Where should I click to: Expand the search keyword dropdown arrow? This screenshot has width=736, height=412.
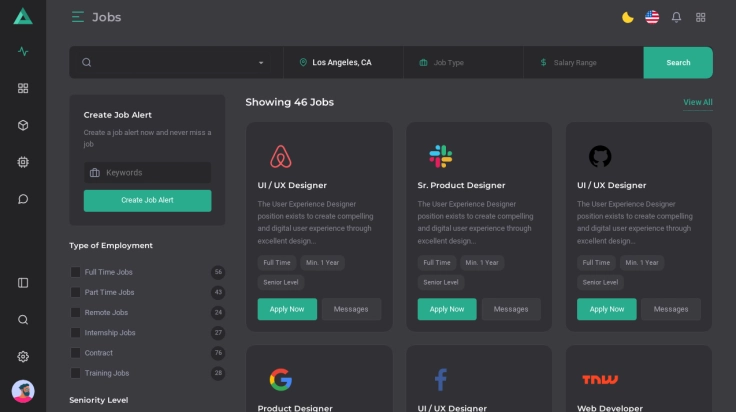pos(261,63)
